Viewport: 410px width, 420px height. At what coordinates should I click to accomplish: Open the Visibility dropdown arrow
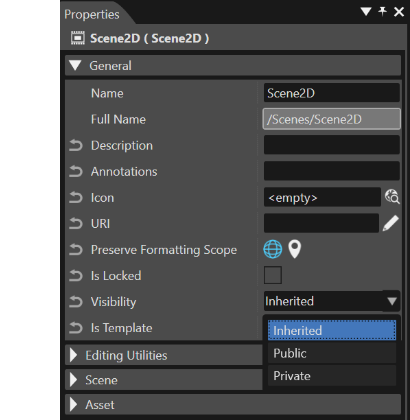click(x=392, y=301)
